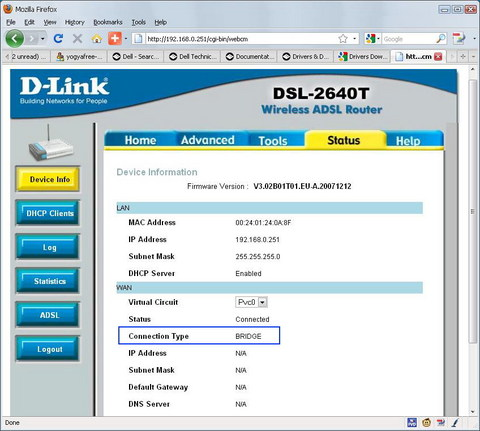Click the edit-page toolbar icon at right
This screenshot has height=431, width=480.
point(459,39)
